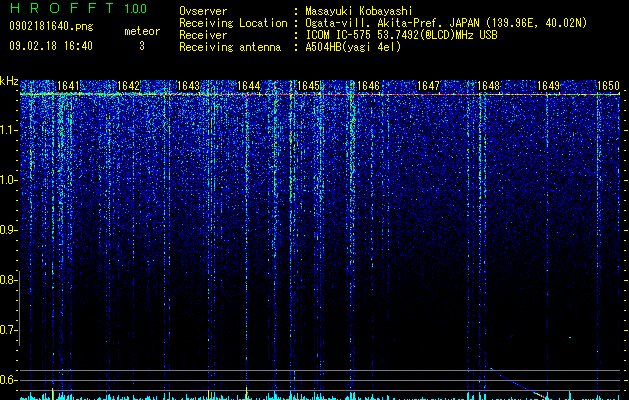Click the 1.1 kHz axis label

[x=8, y=130]
